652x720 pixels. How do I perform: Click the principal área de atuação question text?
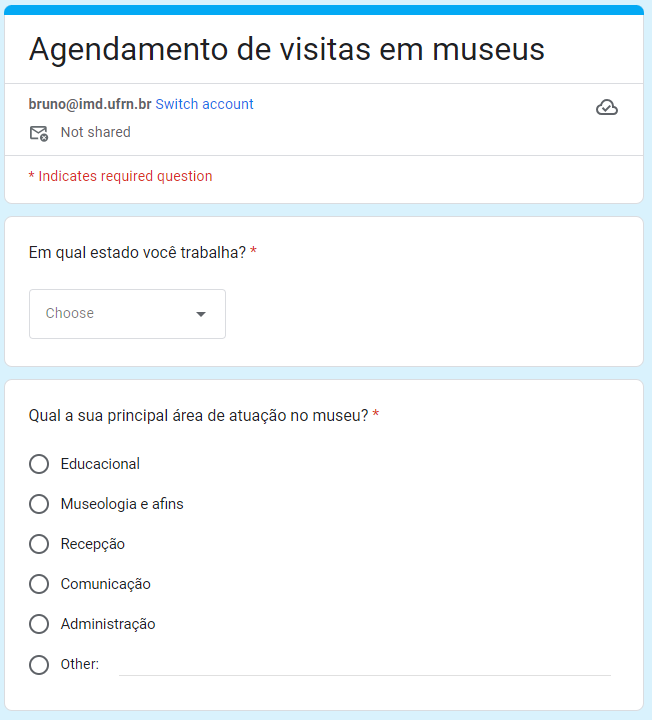[198, 416]
